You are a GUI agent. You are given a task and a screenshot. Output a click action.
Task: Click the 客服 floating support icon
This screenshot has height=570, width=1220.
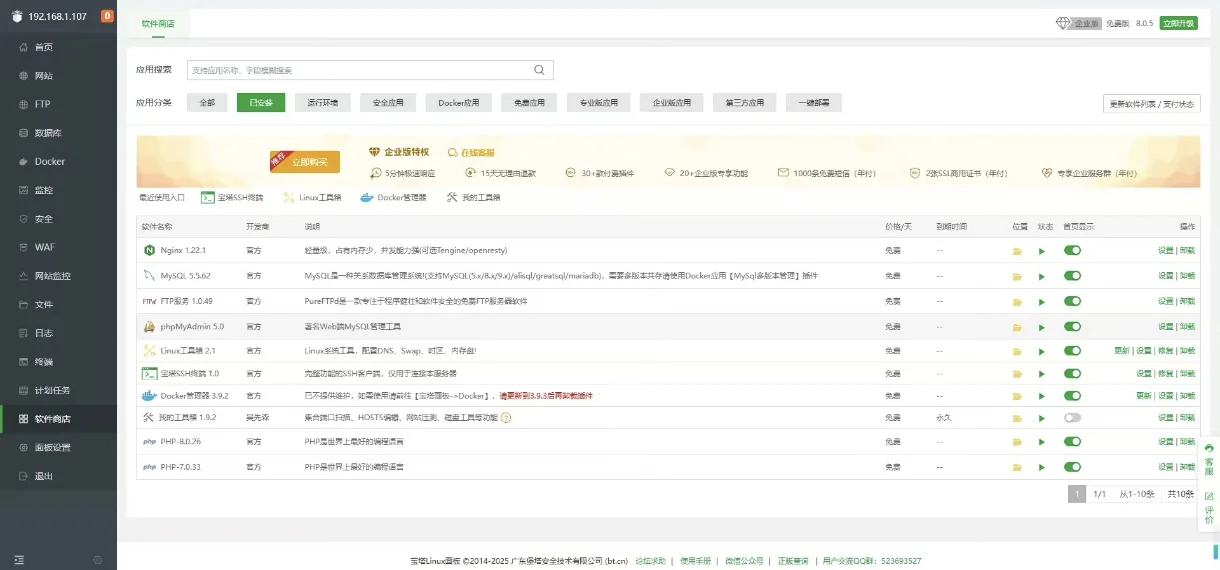pos(1209,459)
